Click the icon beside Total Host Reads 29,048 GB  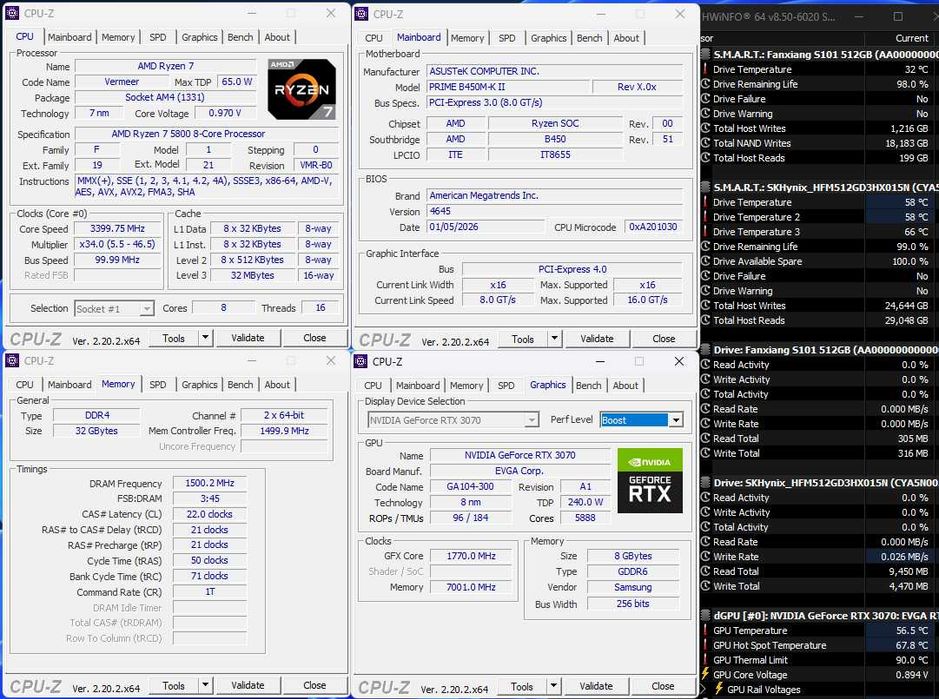[x=705, y=320]
